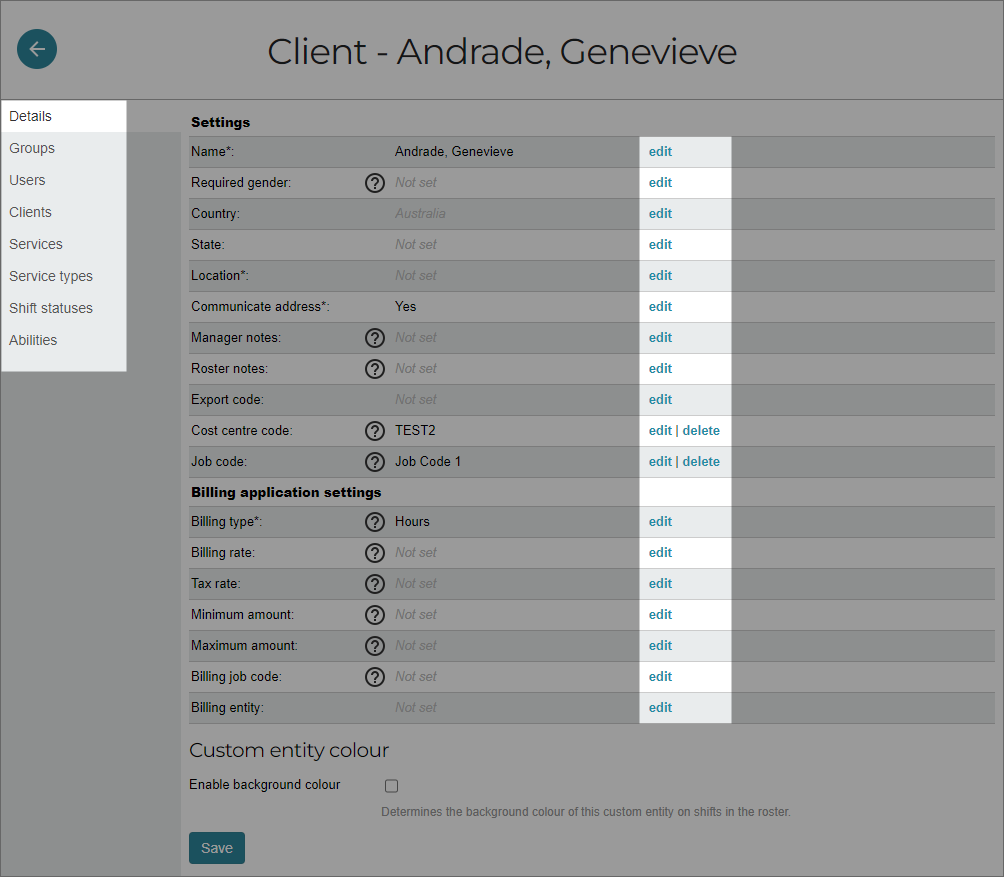Open help icon for Cost centre code
This screenshot has height=877, width=1004.
(x=375, y=431)
